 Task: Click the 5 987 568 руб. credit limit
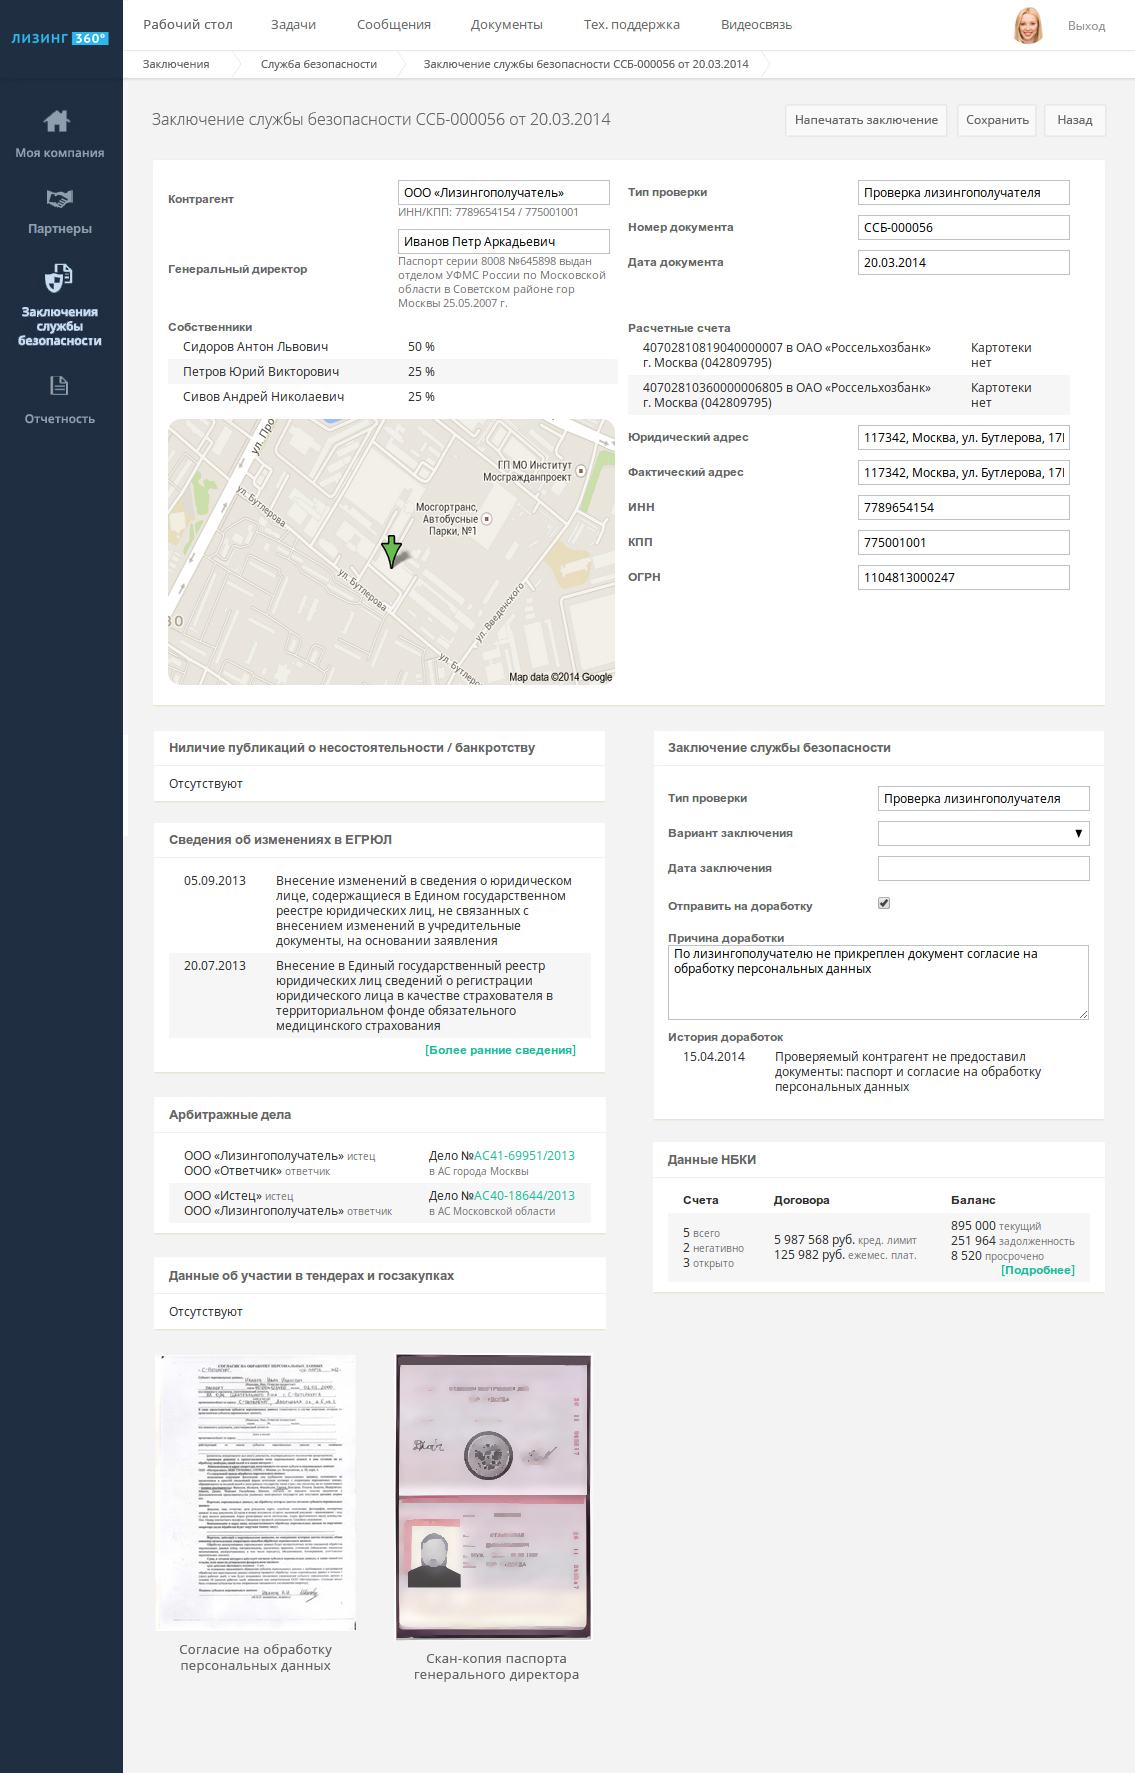[x=814, y=1240]
